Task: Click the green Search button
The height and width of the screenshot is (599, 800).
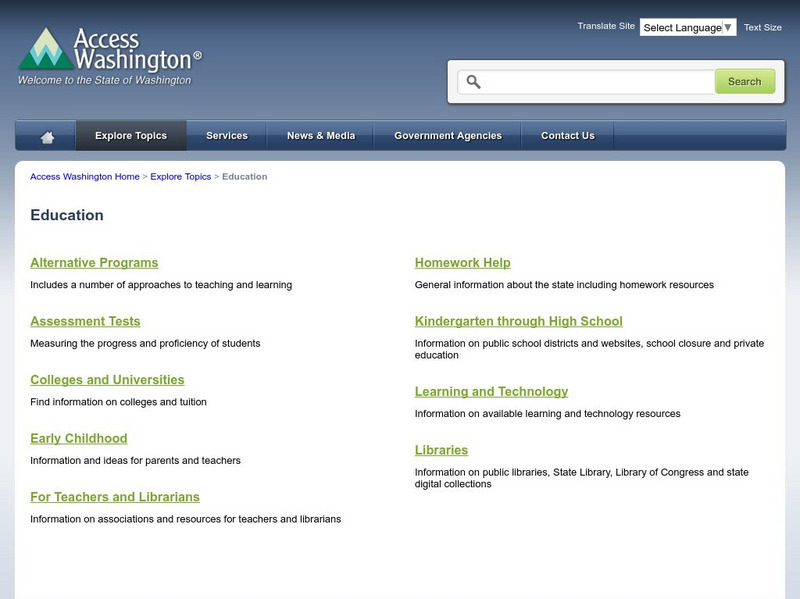Action: coord(744,81)
